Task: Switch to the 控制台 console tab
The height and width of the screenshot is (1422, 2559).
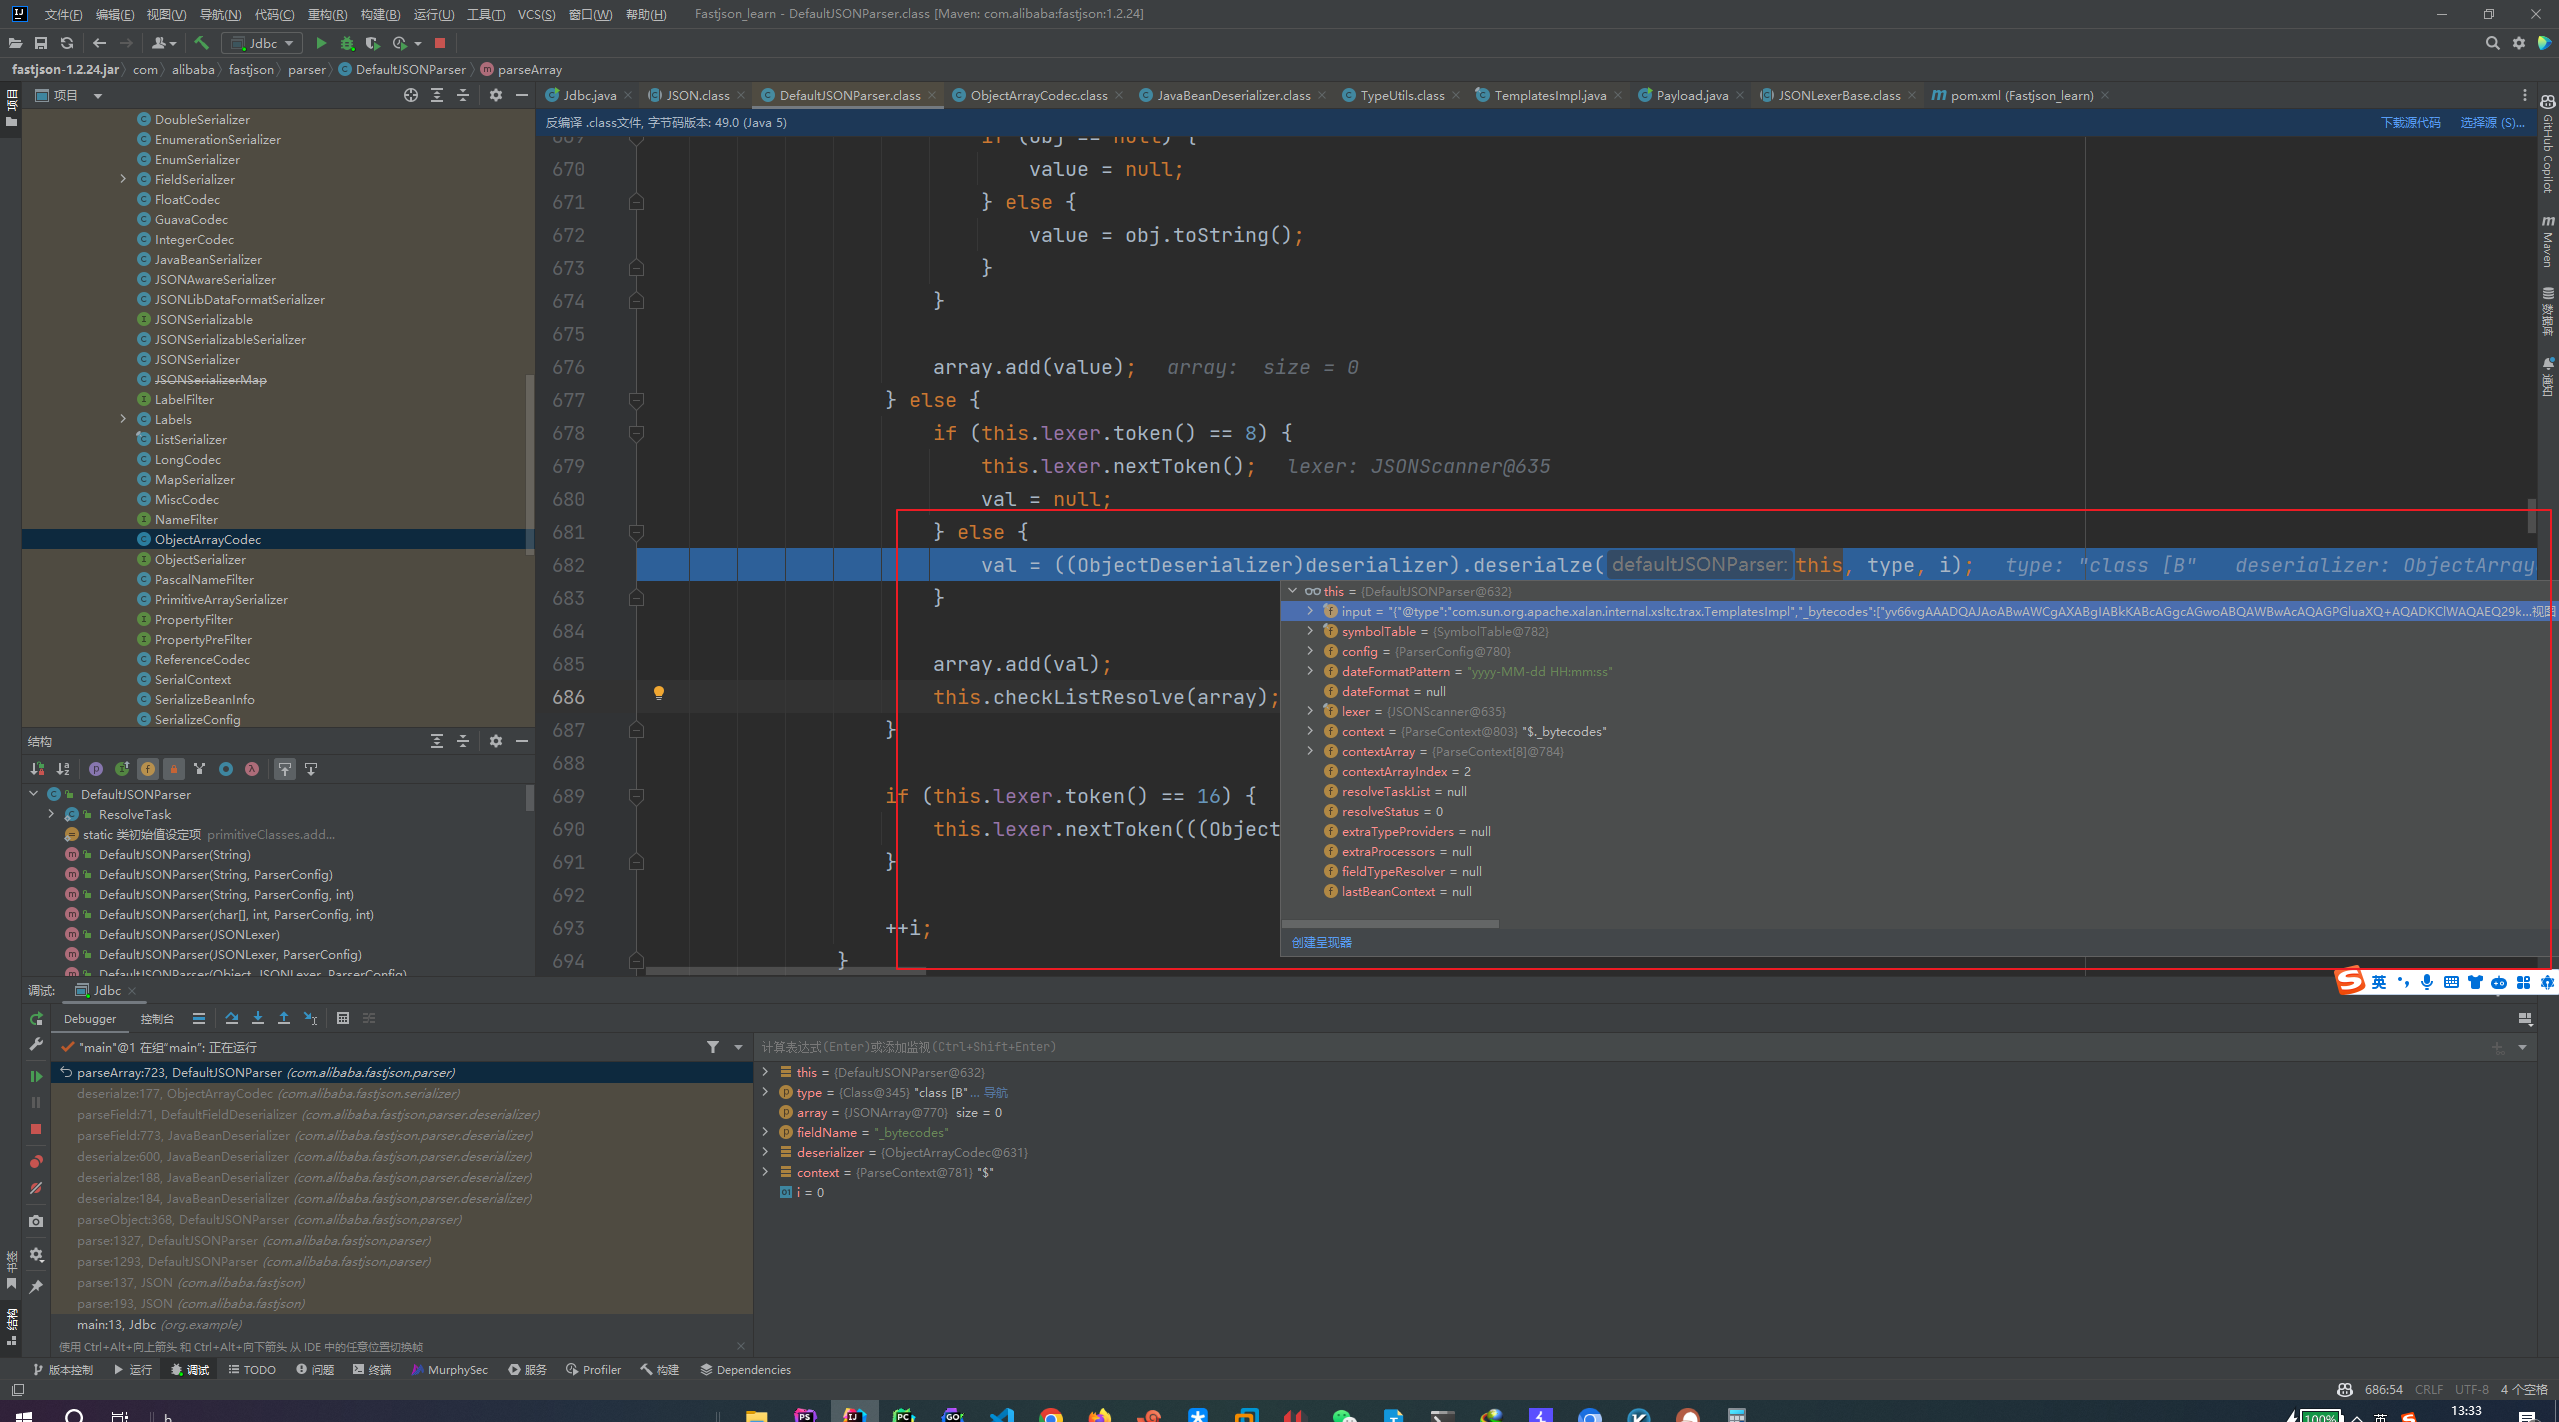Action: [157, 1018]
